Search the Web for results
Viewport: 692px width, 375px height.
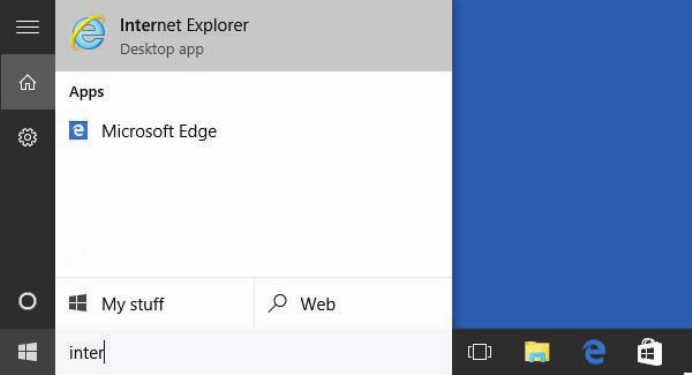[x=353, y=304]
